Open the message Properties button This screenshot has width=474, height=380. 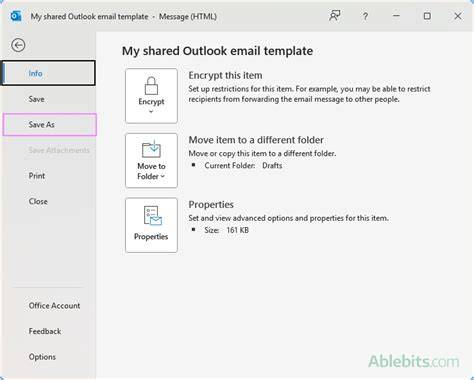(151, 225)
